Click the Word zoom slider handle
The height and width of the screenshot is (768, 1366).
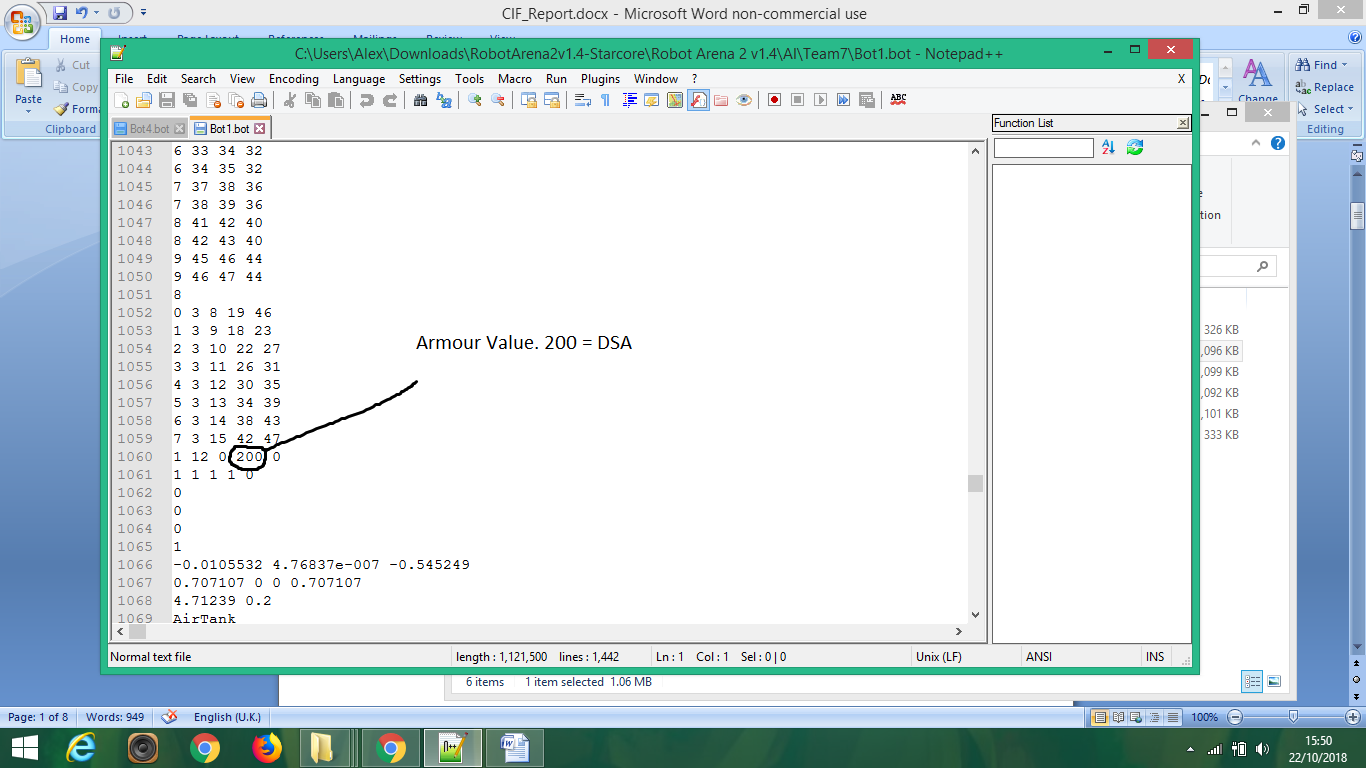[x=1293, y=717]
